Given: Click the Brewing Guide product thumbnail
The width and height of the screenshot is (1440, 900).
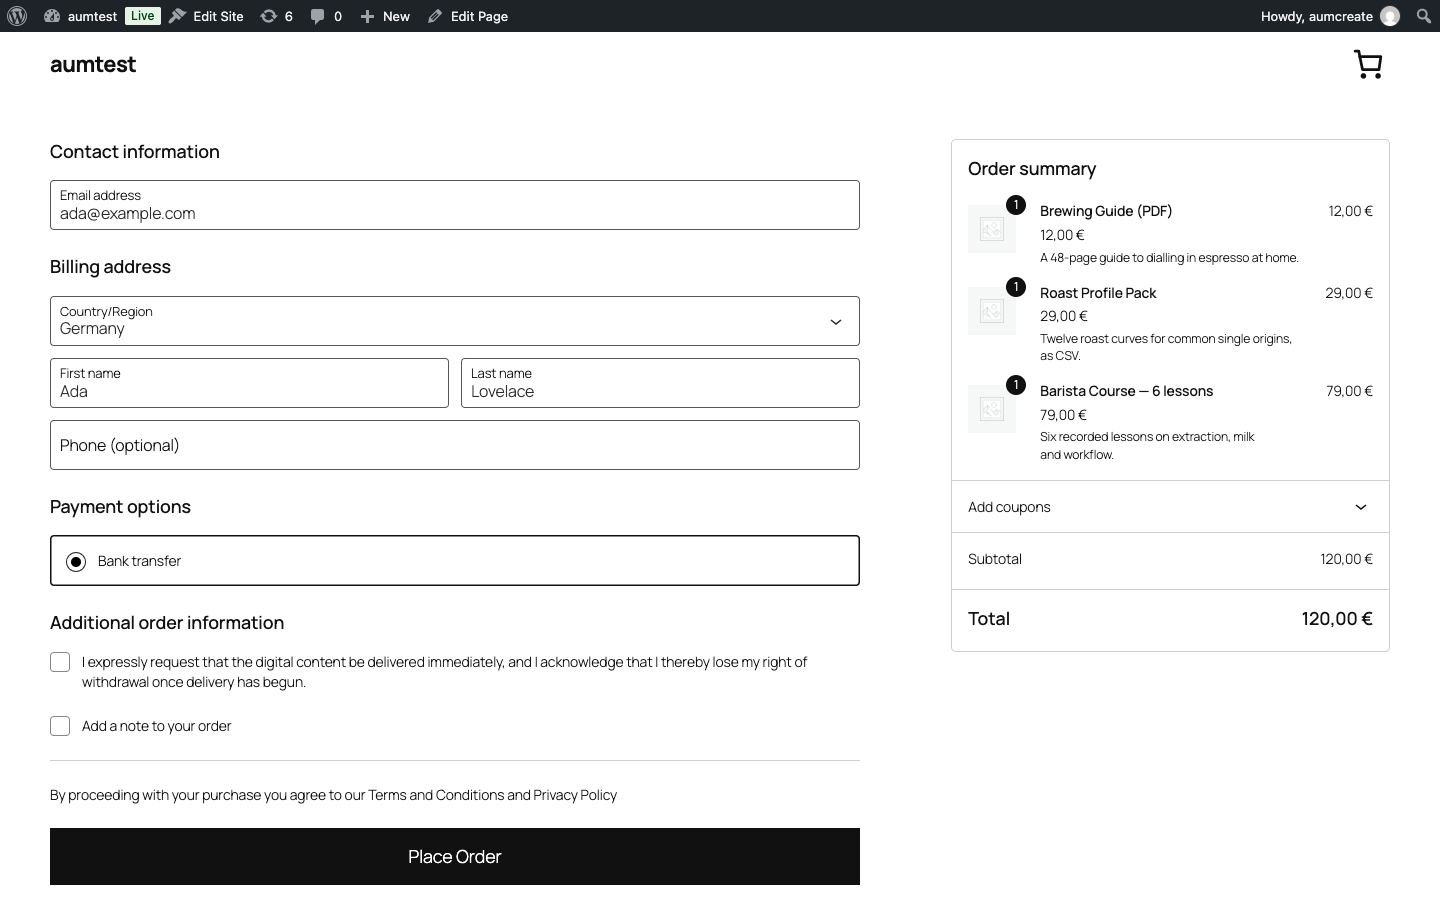Looking at the screenshot, I should coord(992,229).
